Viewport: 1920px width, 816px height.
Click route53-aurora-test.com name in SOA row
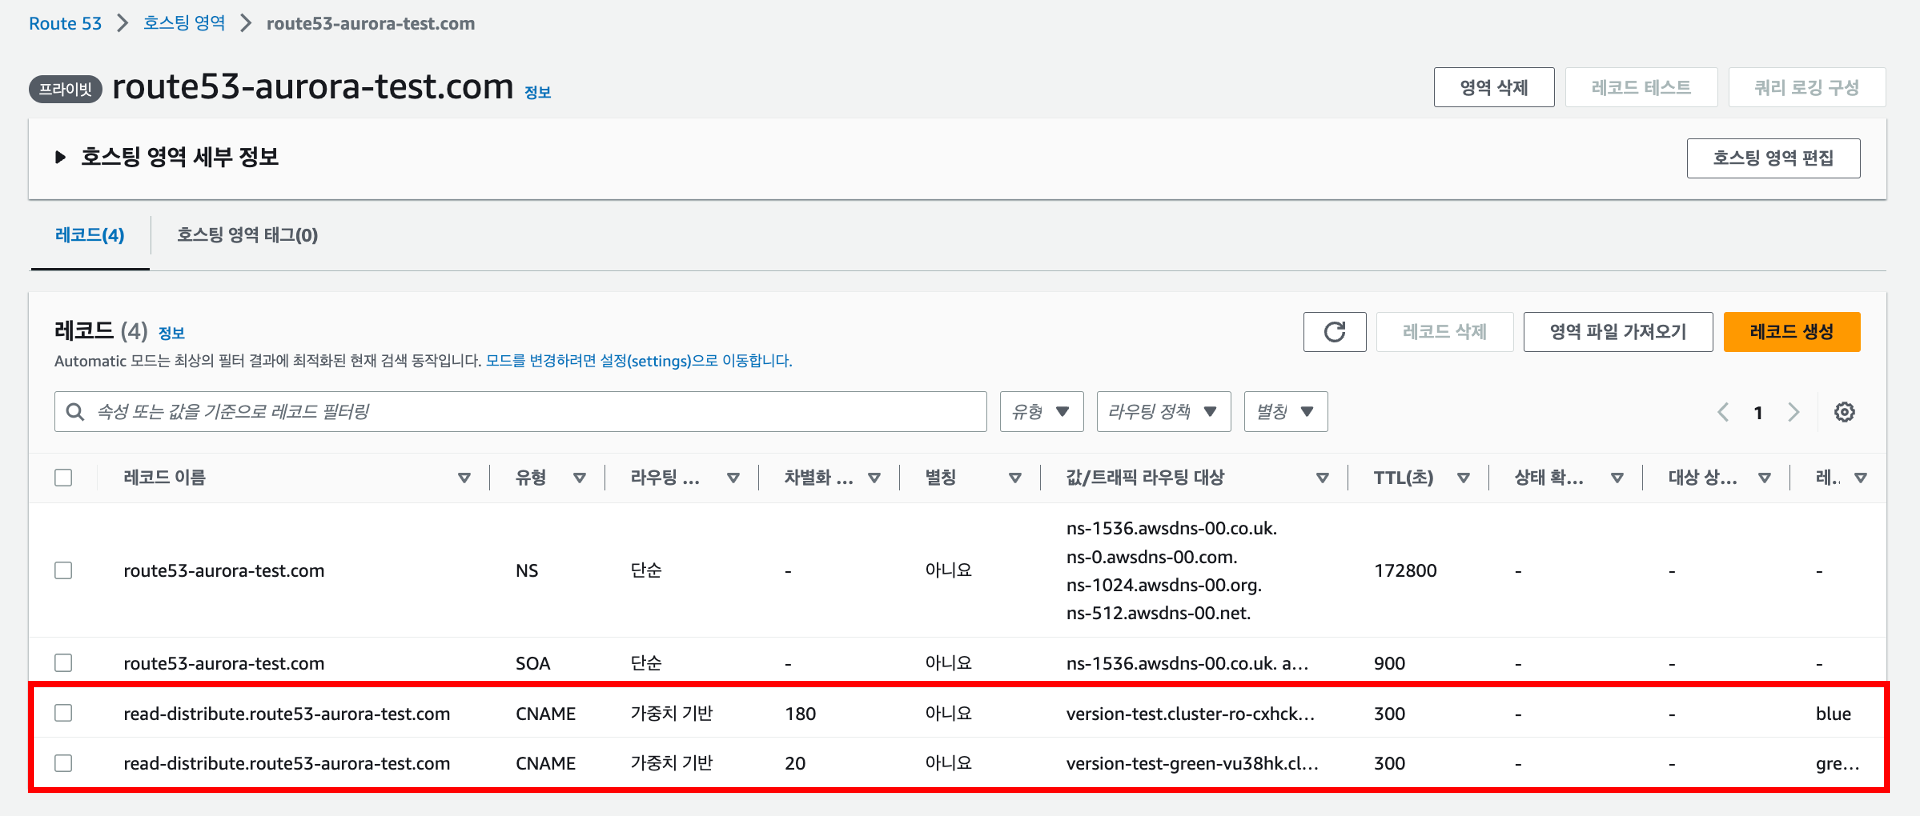pos(224,663)
